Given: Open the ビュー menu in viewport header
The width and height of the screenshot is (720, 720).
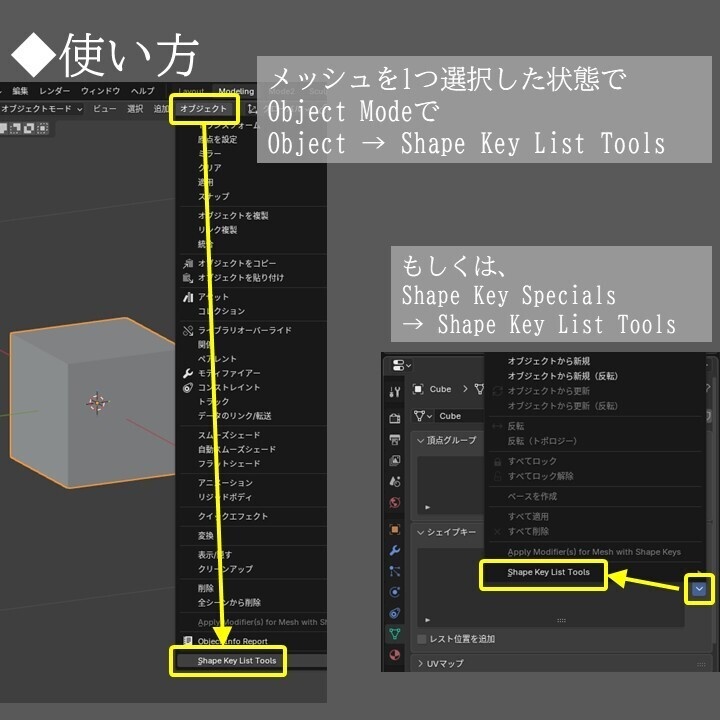Looking at the screenshot, I should coord(105,109).
